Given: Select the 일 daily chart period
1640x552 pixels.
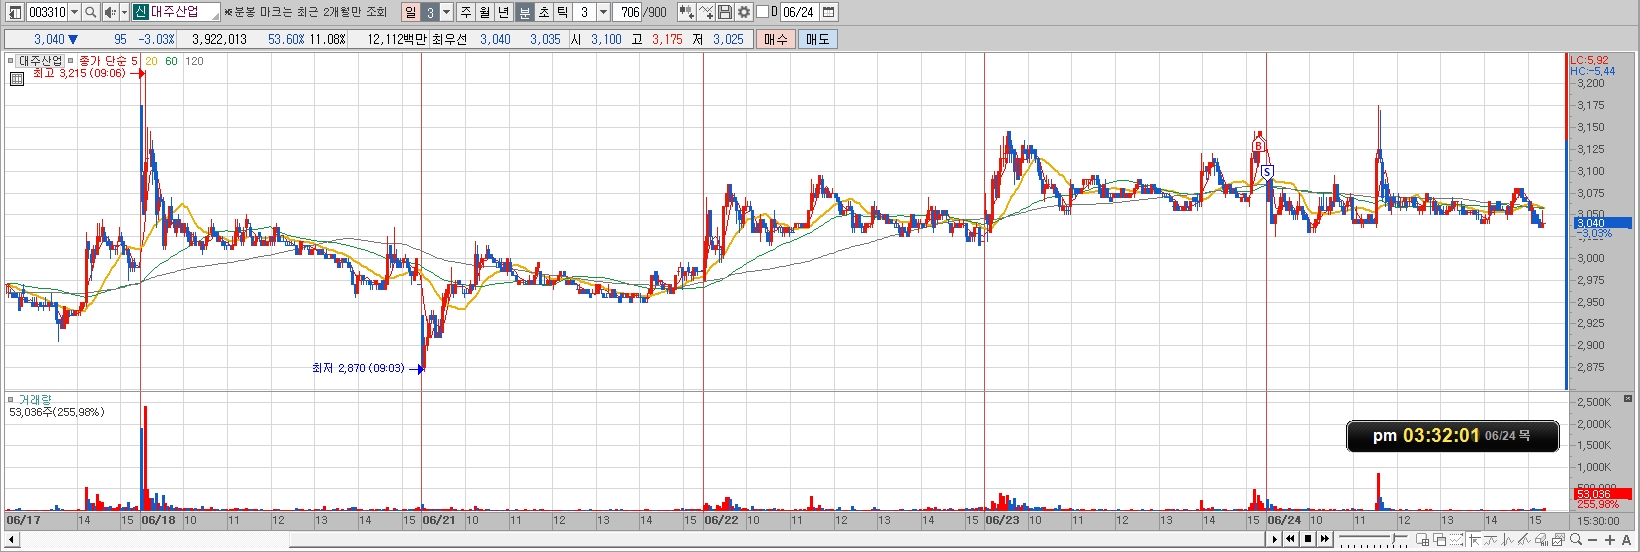Looking at the screenshot, I should coord(410,12).
